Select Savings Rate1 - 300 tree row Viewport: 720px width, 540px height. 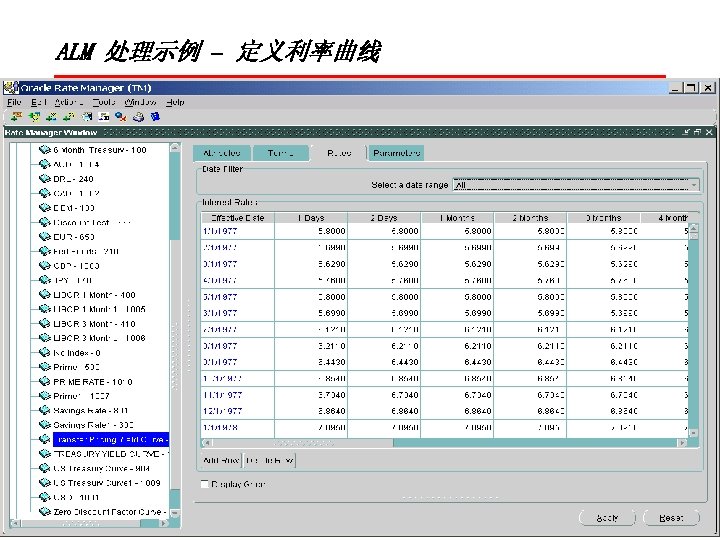(93, 425)
